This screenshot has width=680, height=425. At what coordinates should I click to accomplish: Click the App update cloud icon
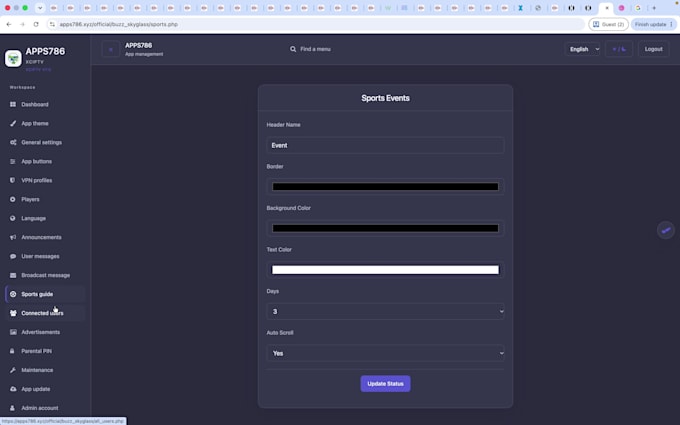pos(13,389)
